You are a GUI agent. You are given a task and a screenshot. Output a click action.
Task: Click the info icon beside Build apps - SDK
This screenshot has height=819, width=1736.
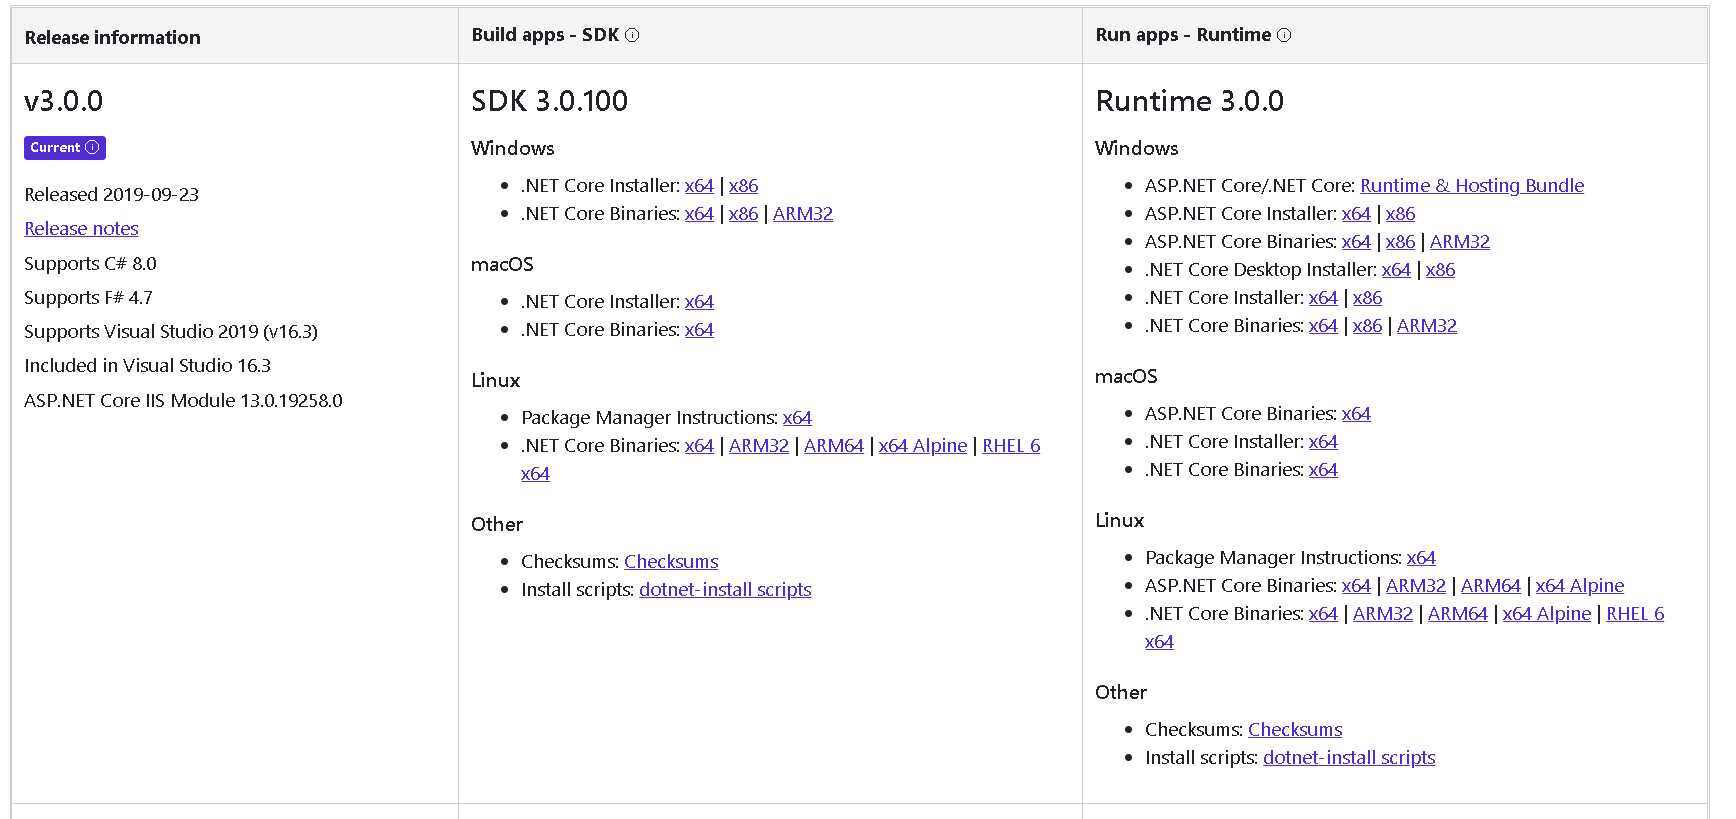coord(632,35)
